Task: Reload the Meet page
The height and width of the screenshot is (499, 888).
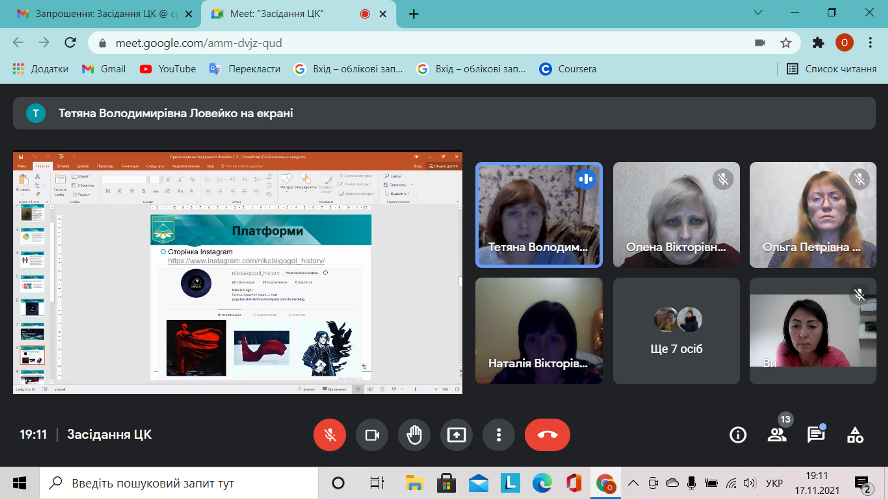Action: (x=70, y=42)
